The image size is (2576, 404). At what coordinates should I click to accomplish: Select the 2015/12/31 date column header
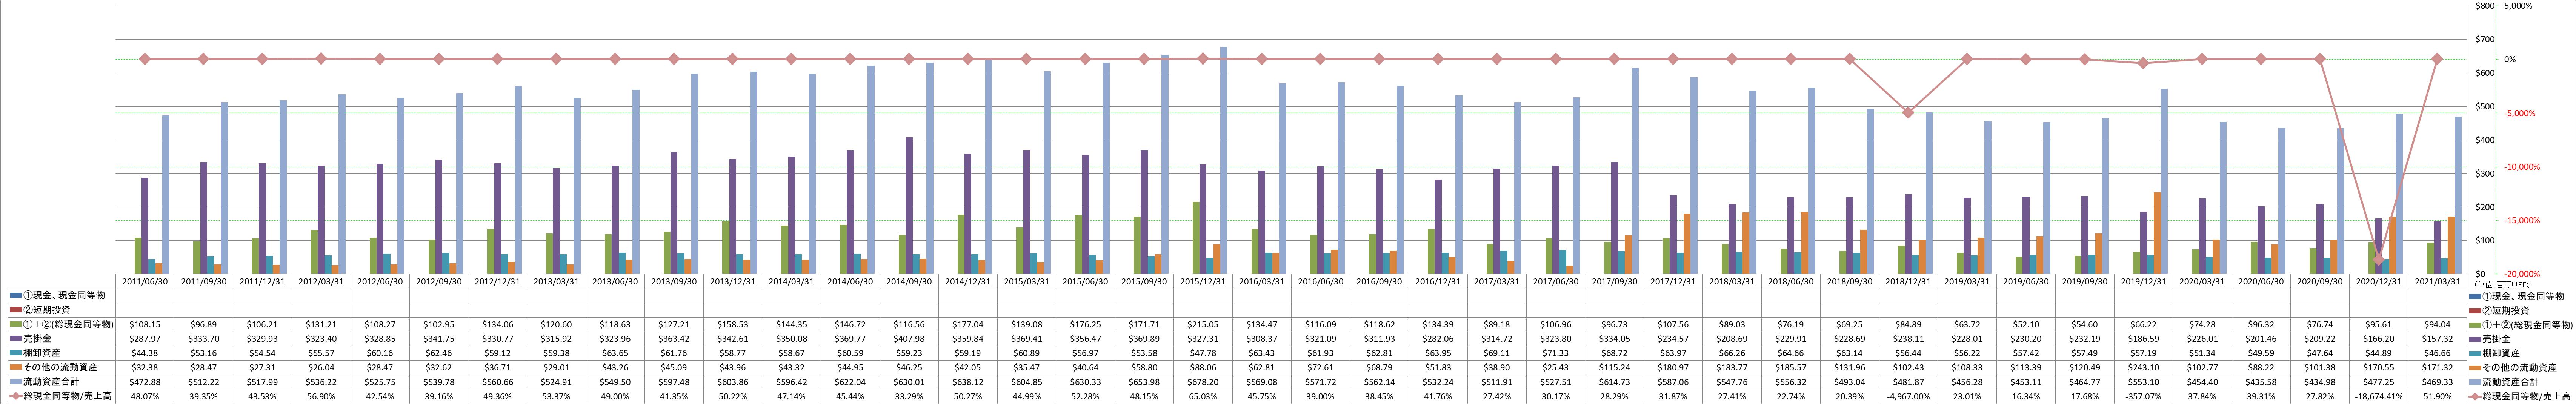click(x=1203, y=282)
